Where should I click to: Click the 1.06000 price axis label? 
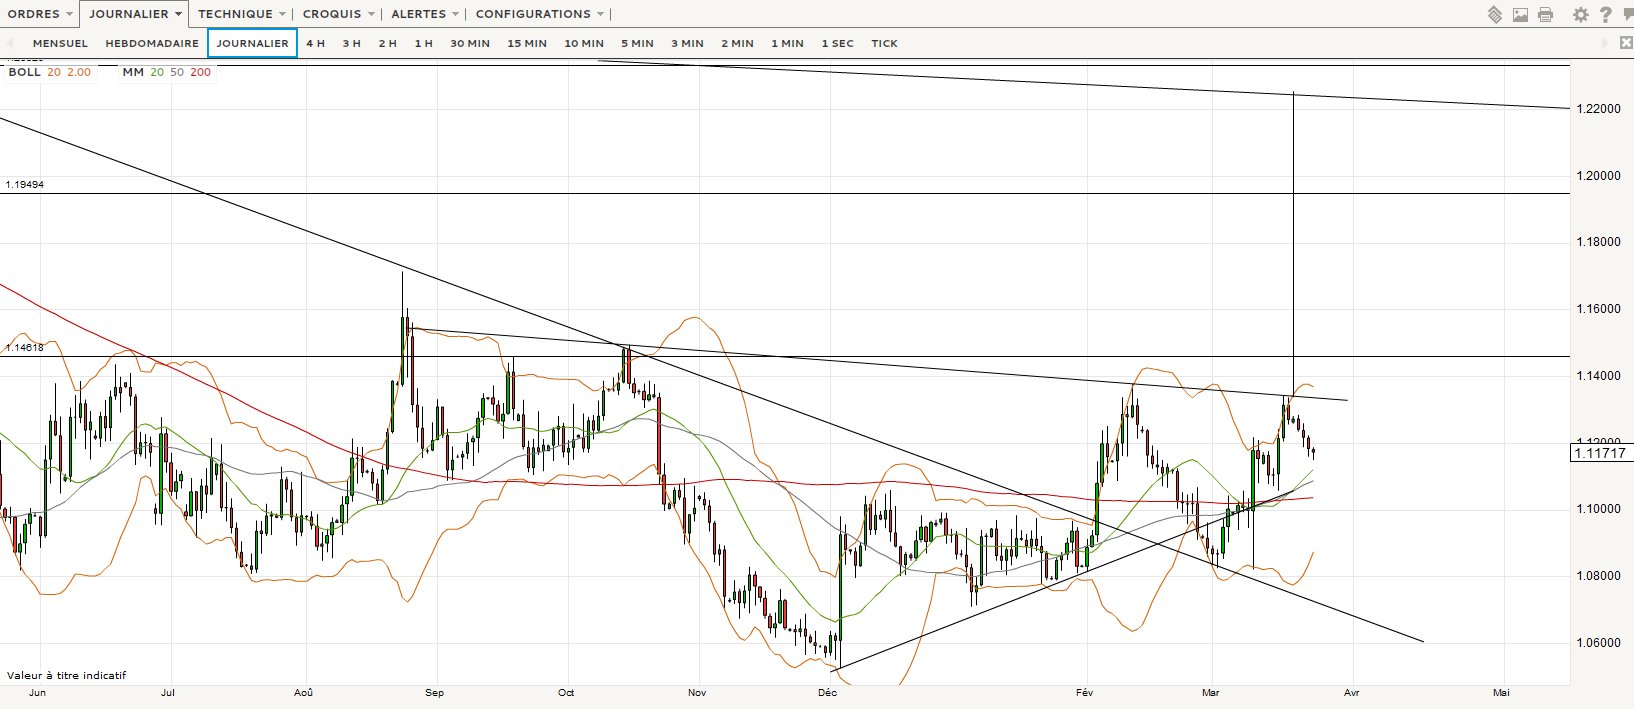(1599, 643)
